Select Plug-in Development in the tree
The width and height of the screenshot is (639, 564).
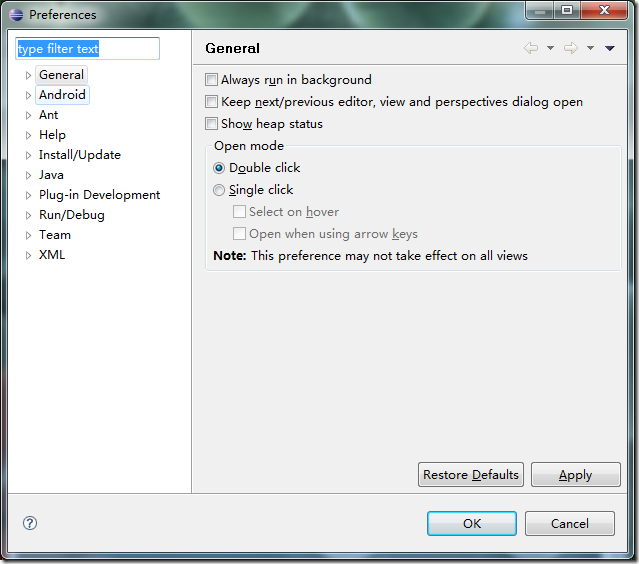[x=99, y=195]
